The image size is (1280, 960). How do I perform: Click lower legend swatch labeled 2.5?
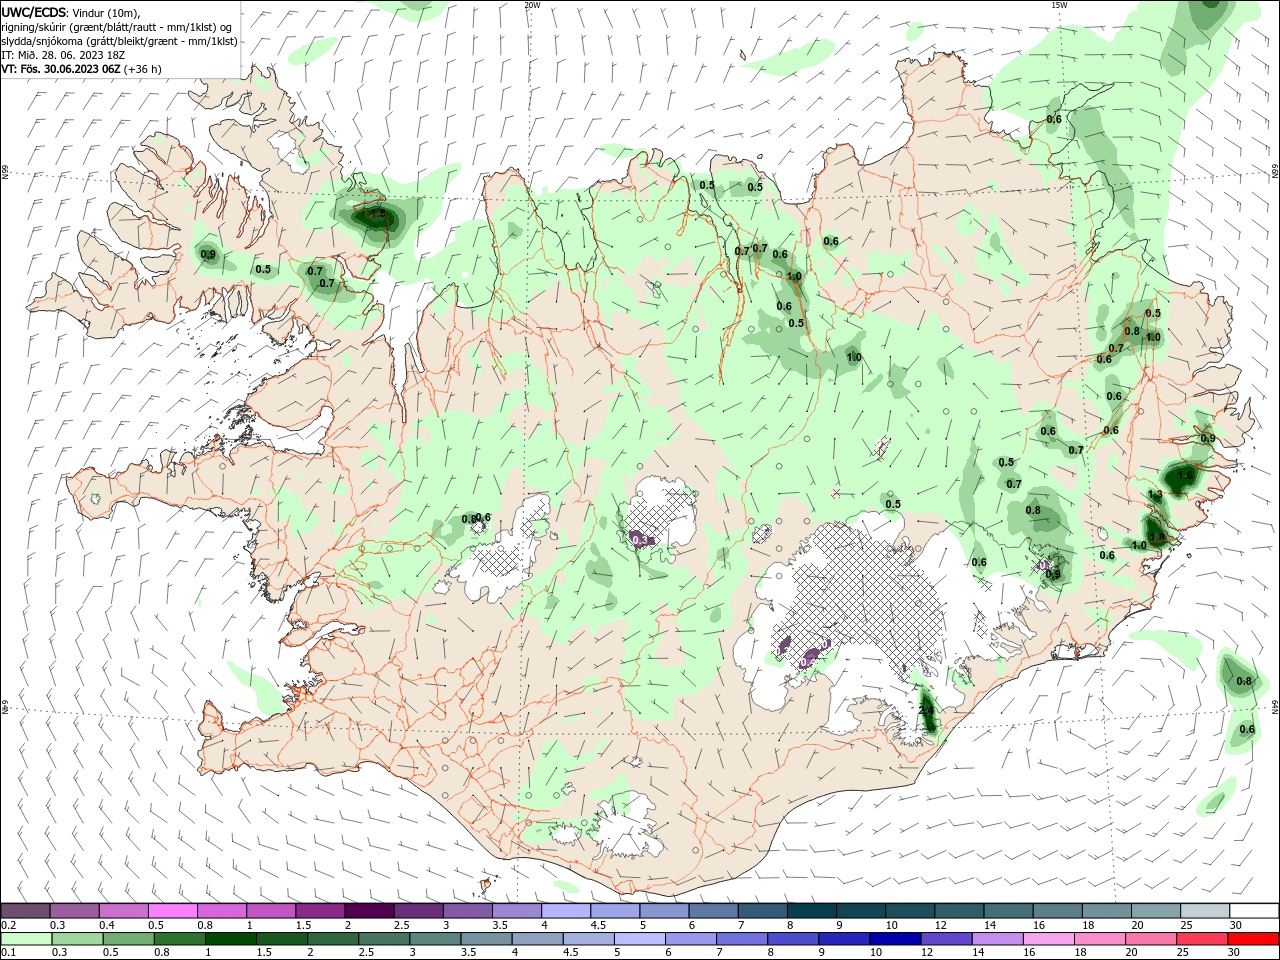tap(383, 939)
